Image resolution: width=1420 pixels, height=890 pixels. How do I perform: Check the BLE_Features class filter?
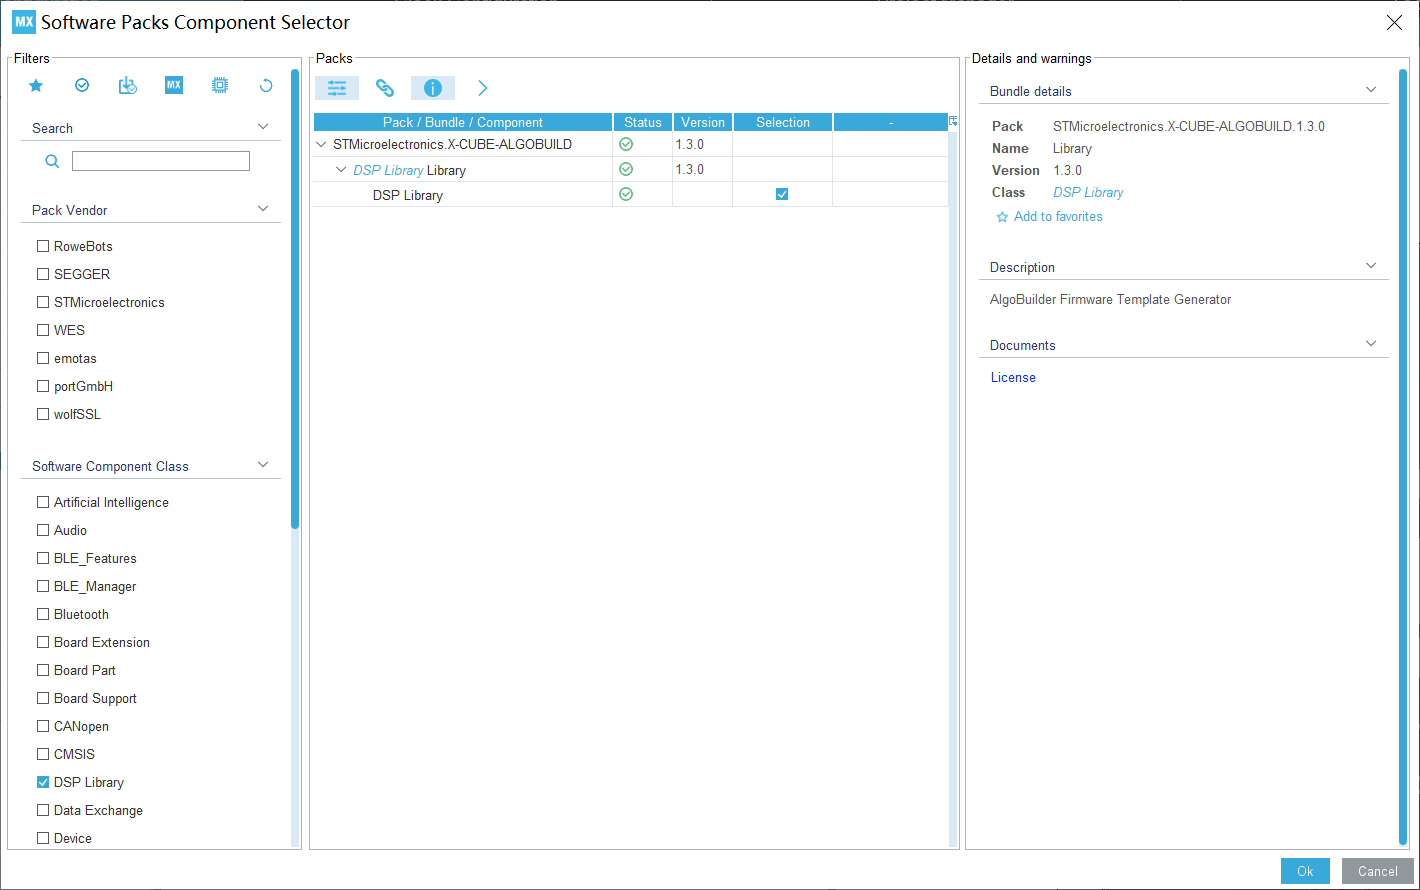coord(43,558)
